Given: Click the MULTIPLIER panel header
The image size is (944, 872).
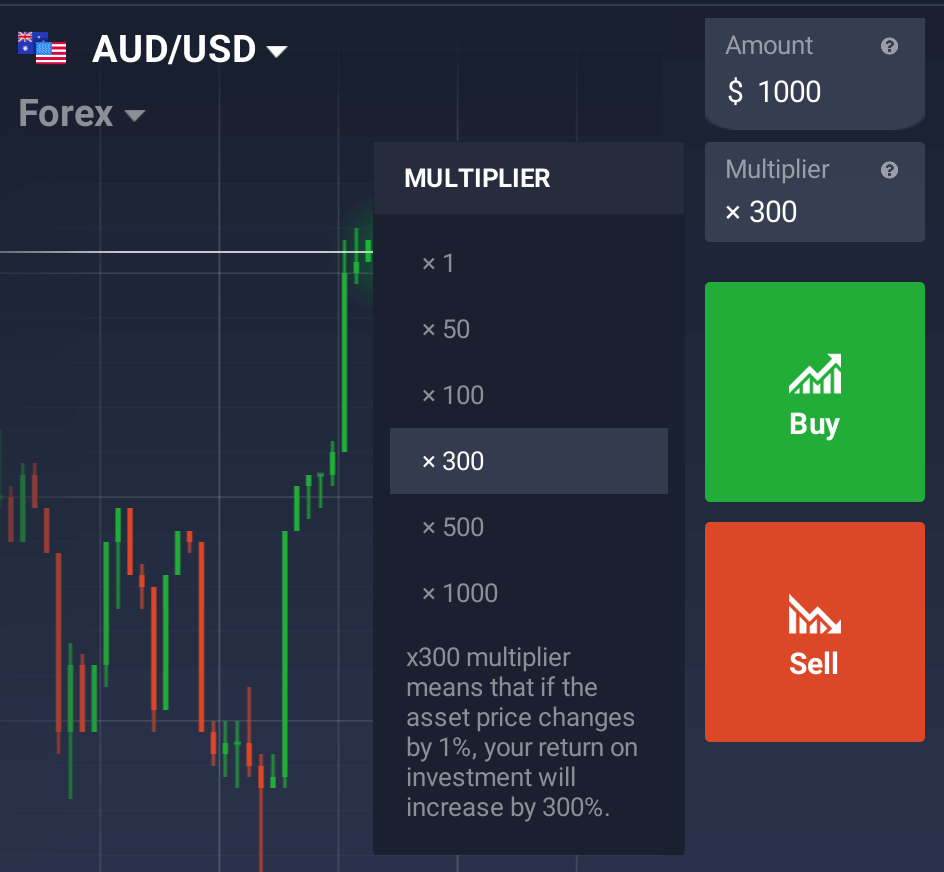Looking at the screenshot, I should [x=529, y=178].
